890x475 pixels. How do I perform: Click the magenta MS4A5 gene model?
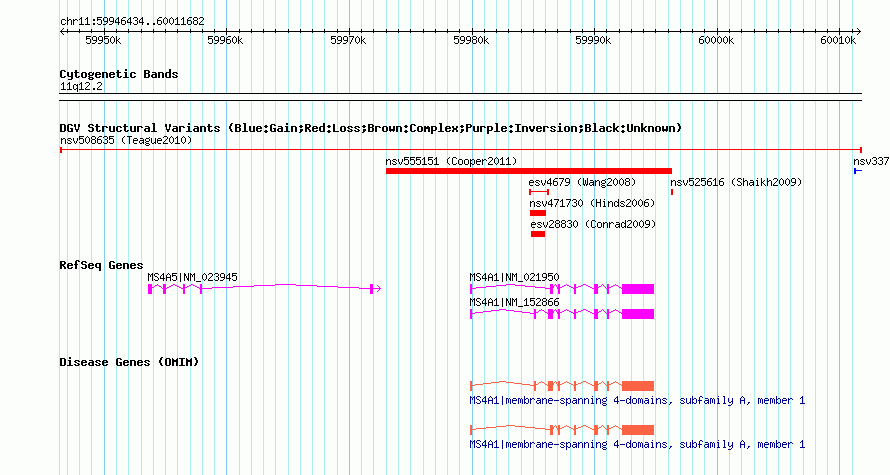tap(264, 289)
